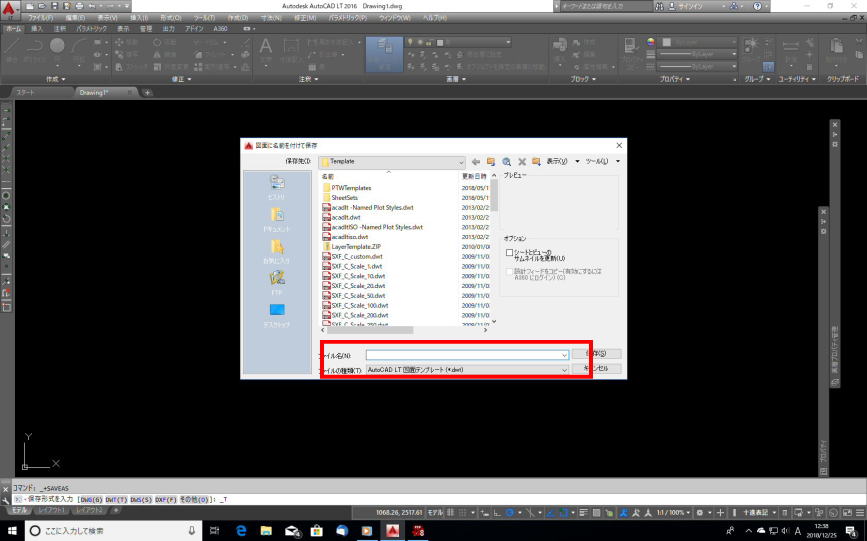Expand the 修正 ribbon panel
The image size is (867, 541).
click(x=181, y=79)
